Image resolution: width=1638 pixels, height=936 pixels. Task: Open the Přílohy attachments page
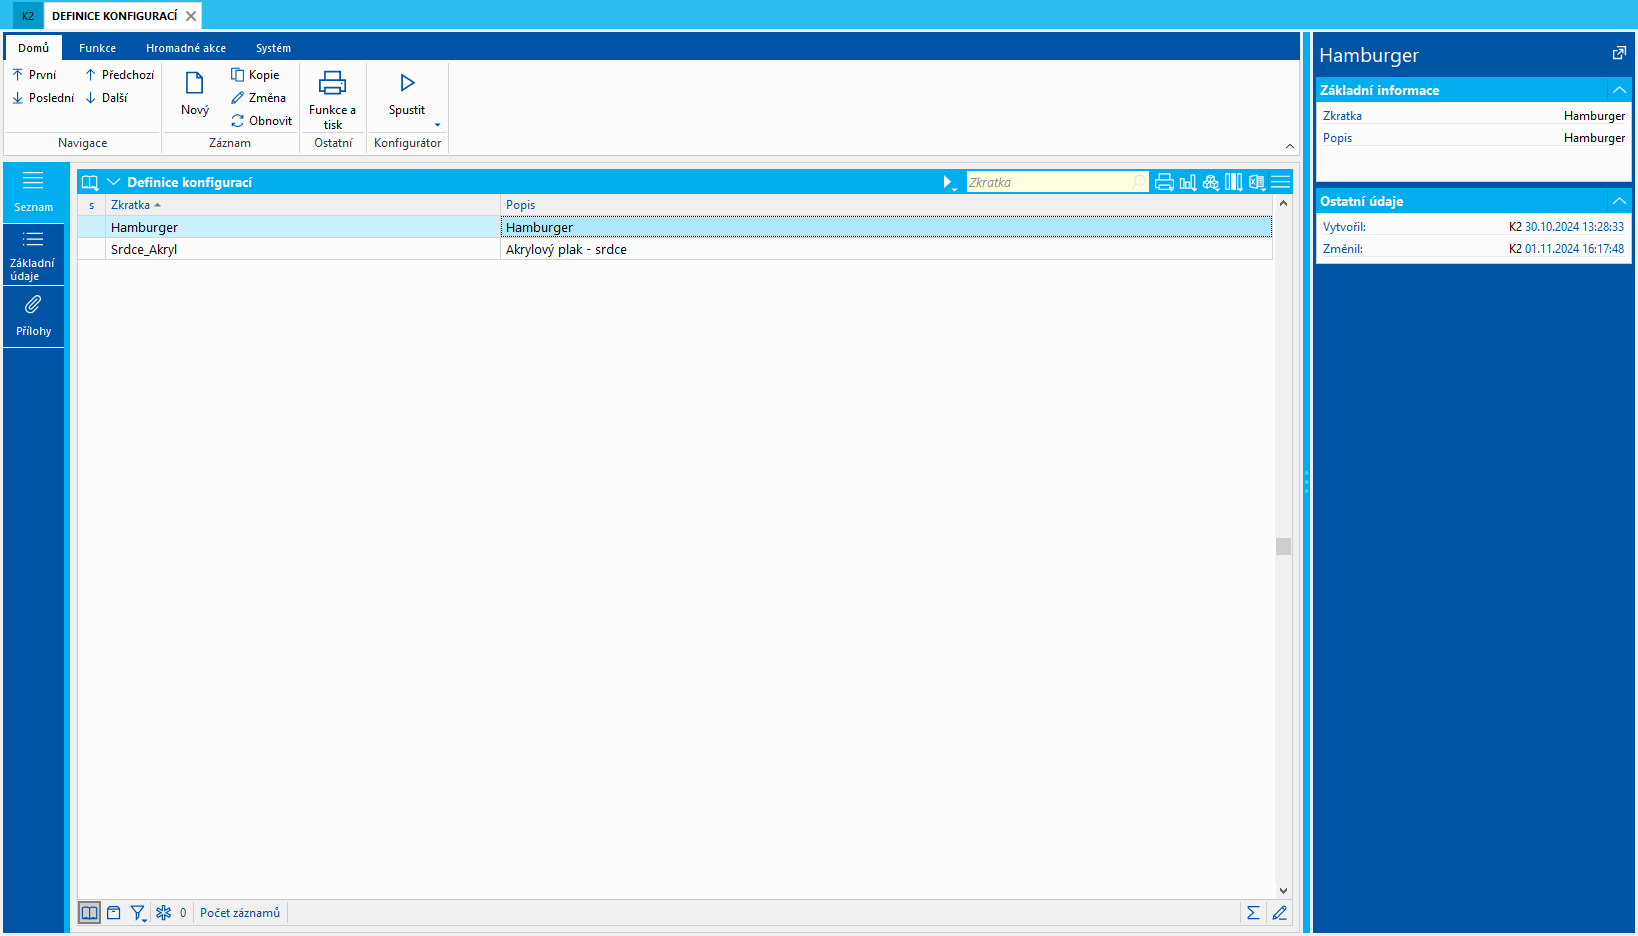33,316
